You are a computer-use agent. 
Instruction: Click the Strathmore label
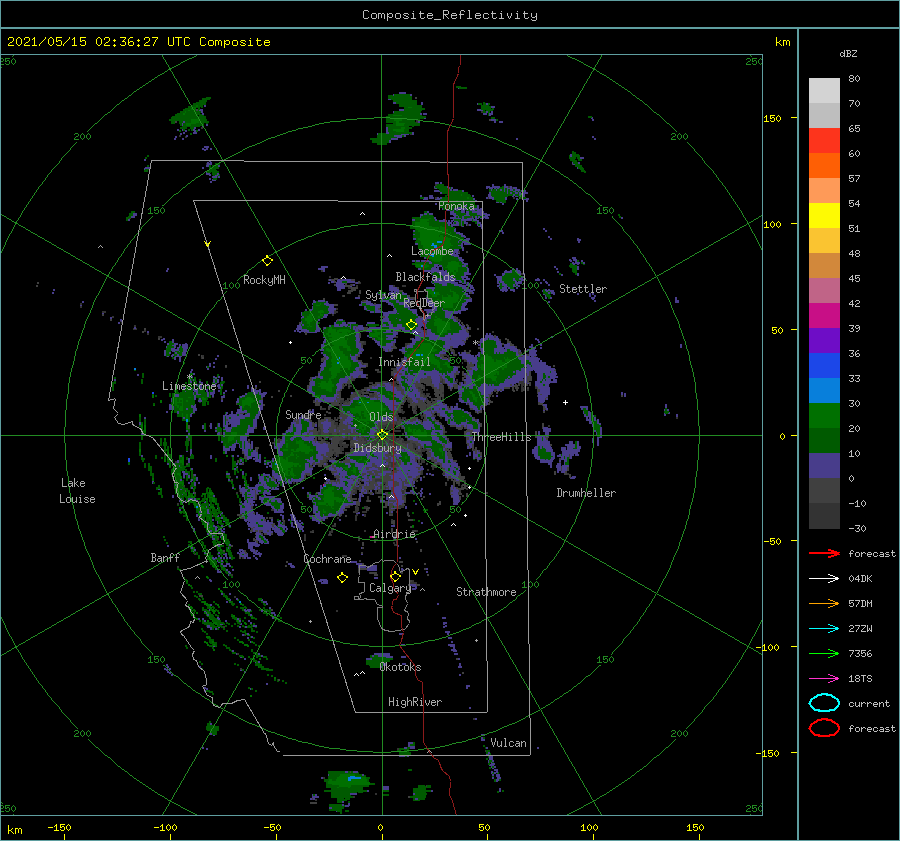(486, 592)
